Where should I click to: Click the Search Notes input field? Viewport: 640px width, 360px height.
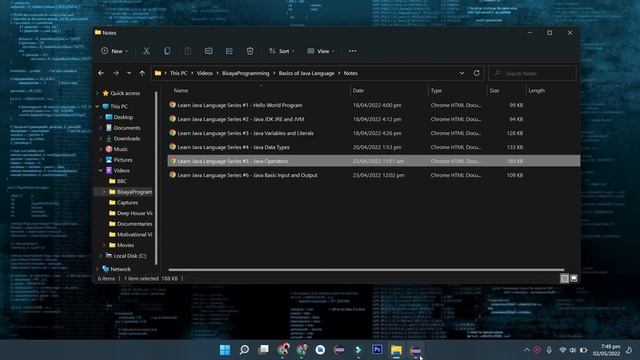click(x=532, y=73)
